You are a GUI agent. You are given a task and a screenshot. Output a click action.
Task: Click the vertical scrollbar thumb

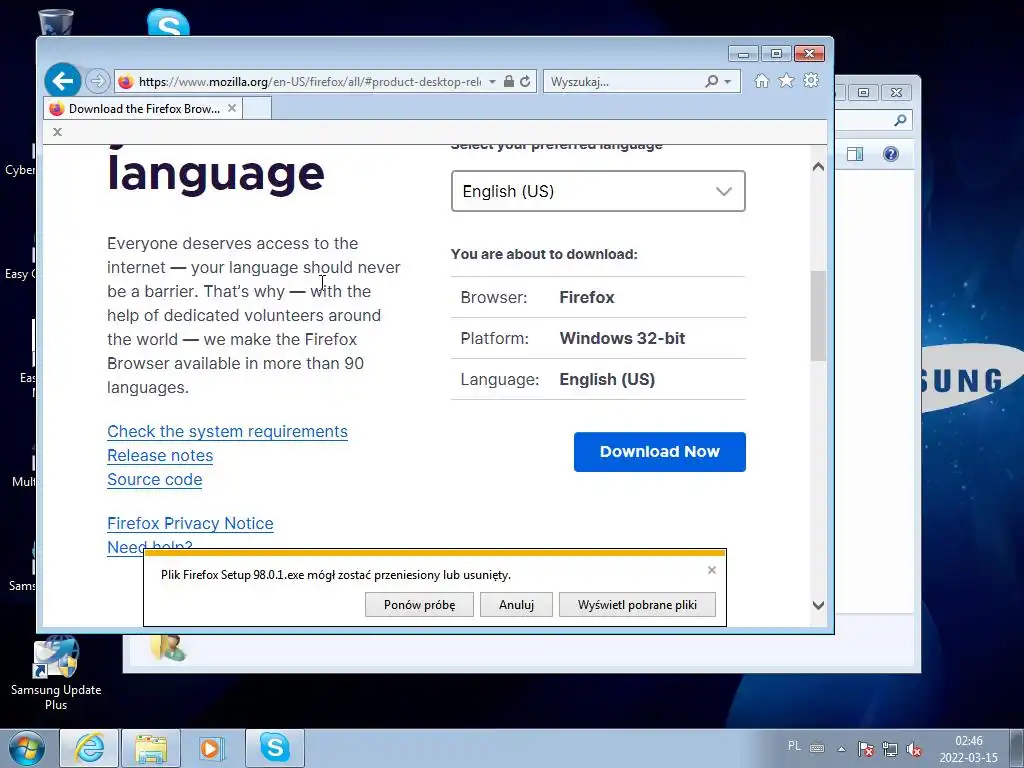coord(818,315)
